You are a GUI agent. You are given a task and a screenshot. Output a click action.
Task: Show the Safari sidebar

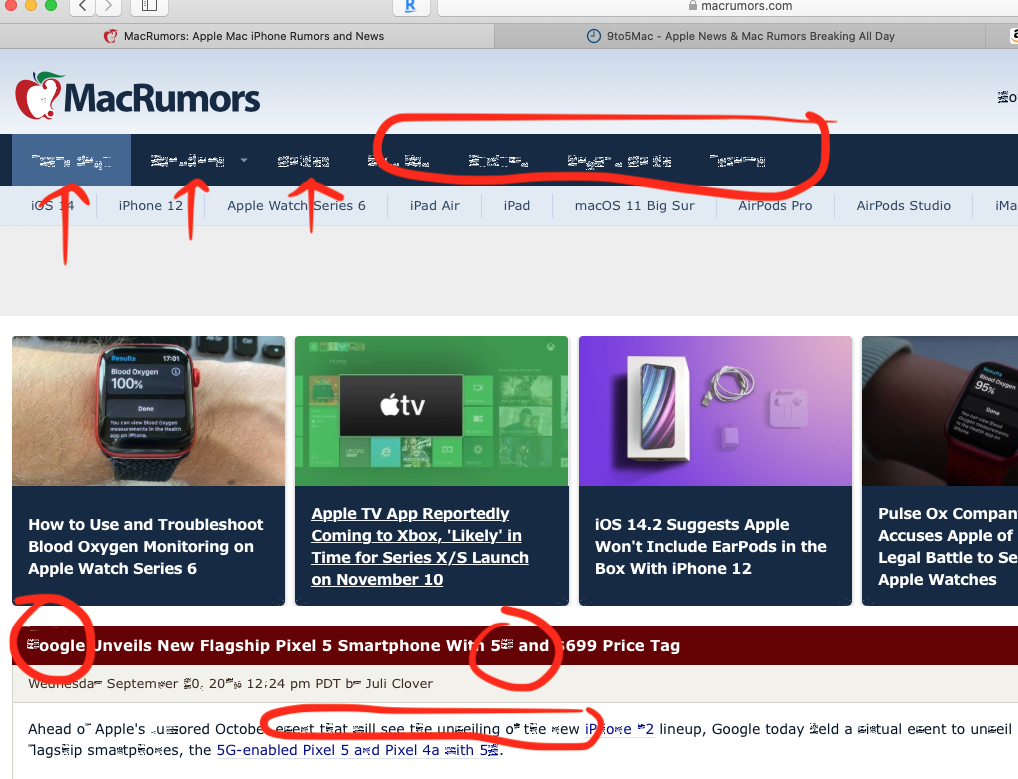point(149,6)
